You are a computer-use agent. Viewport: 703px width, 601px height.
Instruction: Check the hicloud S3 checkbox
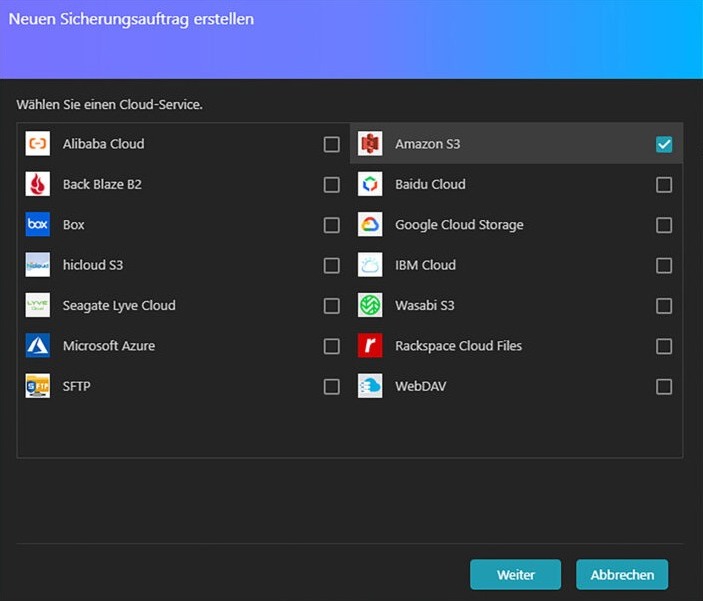331,266
